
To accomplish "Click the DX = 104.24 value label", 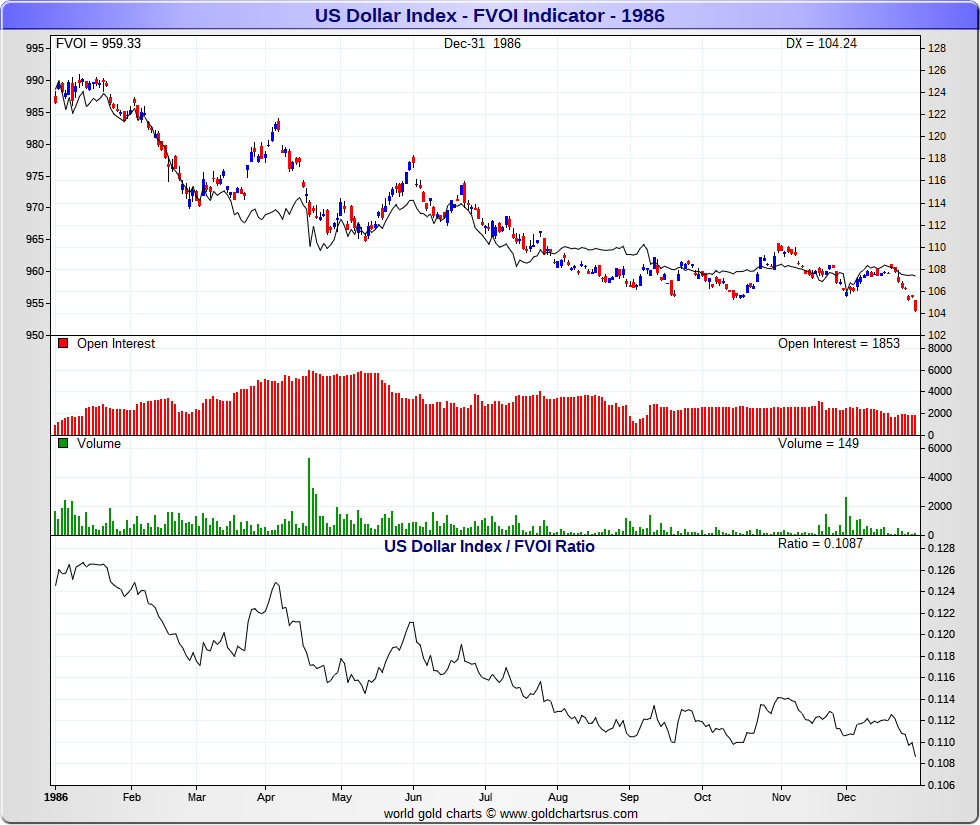I will [821, 44].
